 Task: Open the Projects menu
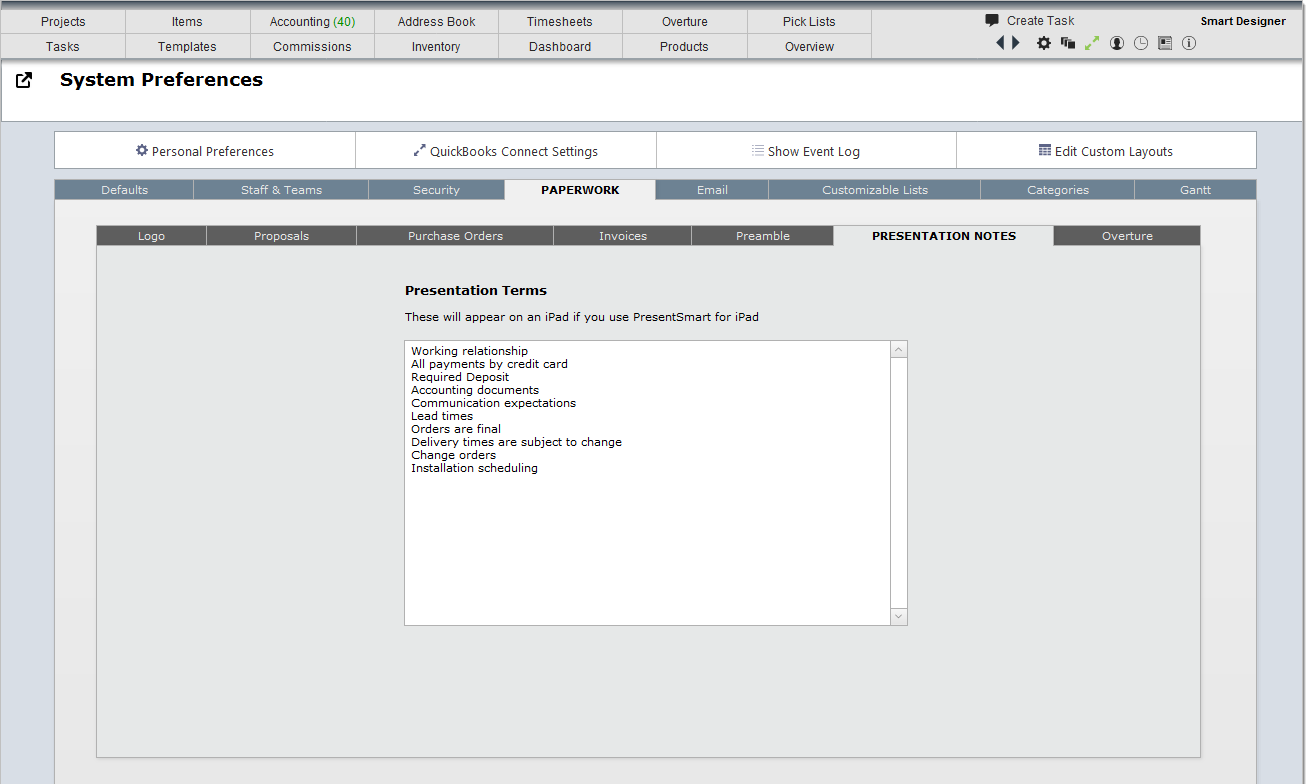coord(63,21)
